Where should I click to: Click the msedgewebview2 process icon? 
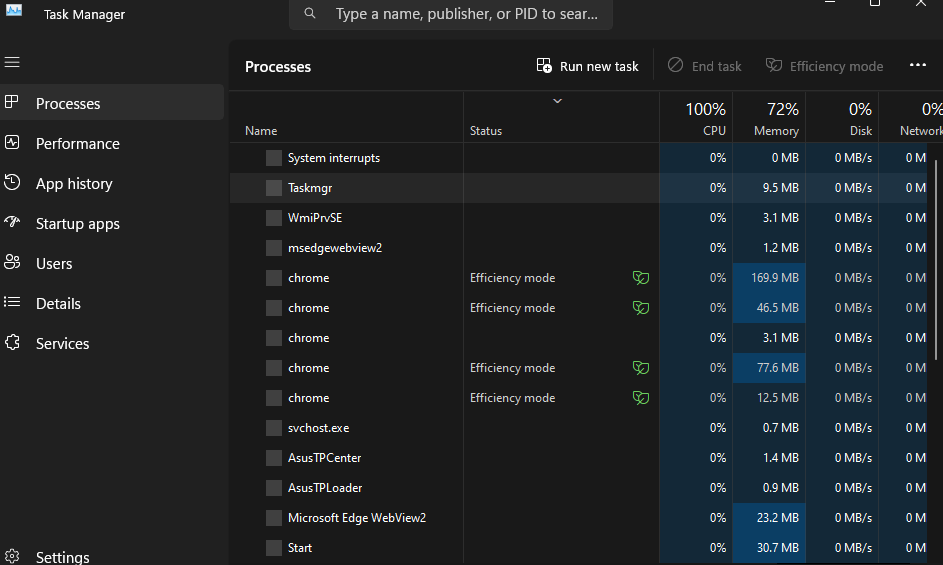click(274, 248)
